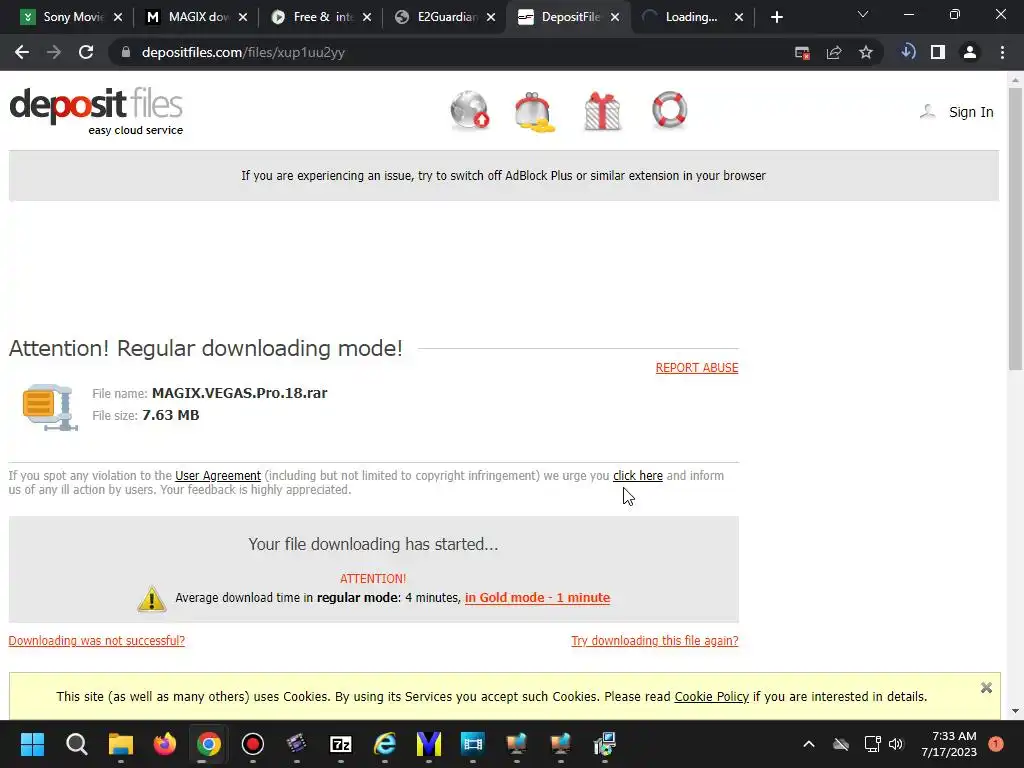Show hidden system tray icons
This screenshot has width=1024, height=768.
pos(808,744)
